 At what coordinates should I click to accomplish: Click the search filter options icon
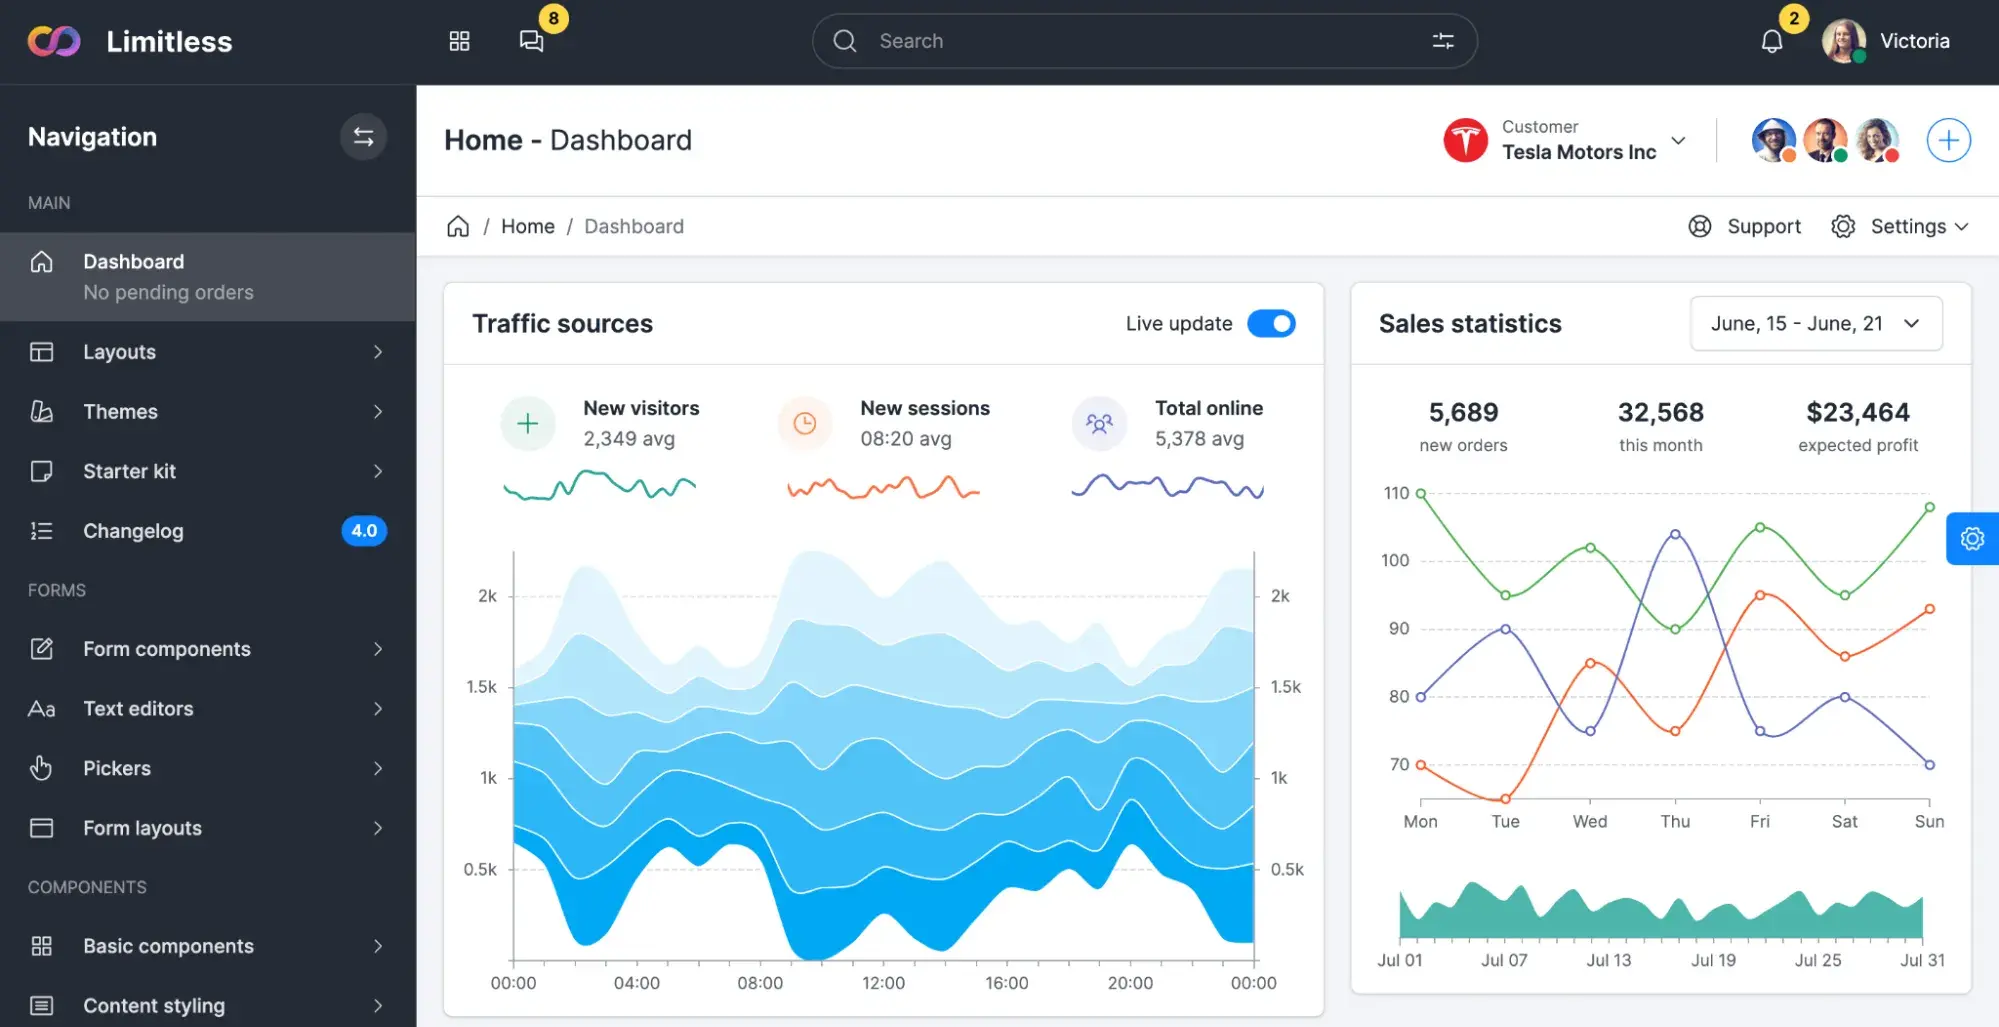tap(1442, 41)
